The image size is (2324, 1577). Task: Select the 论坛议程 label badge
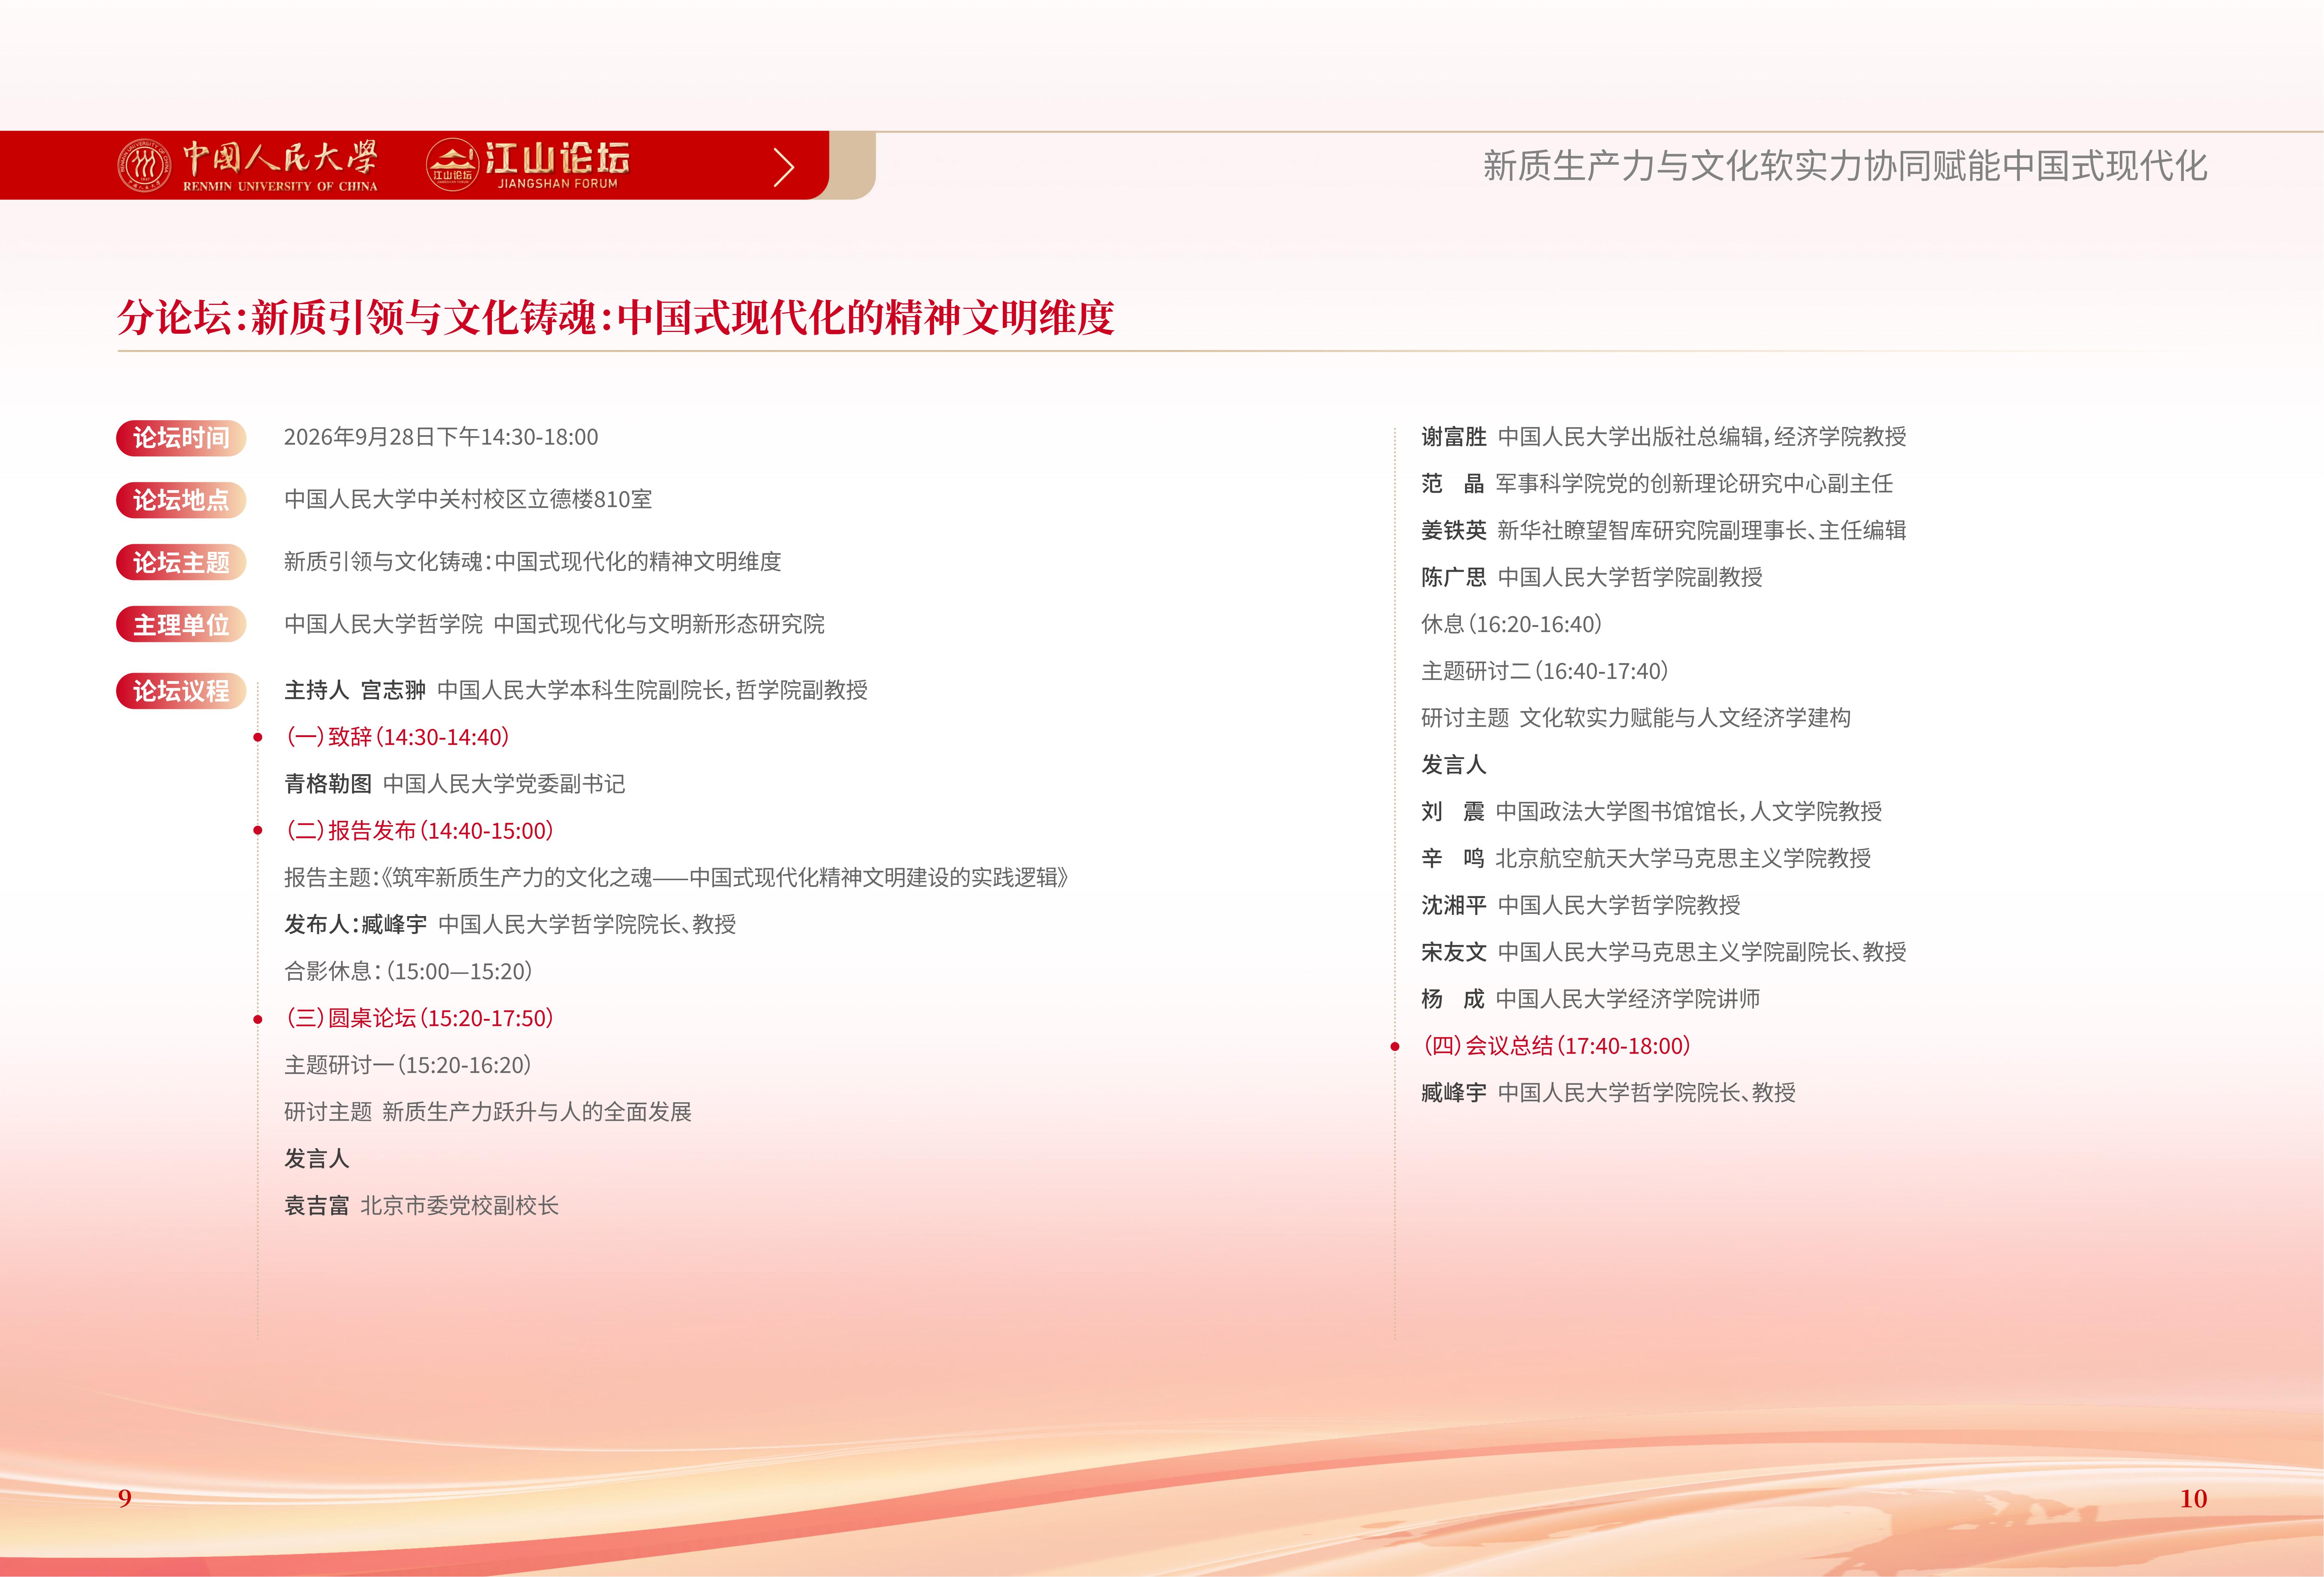point(181,691)
